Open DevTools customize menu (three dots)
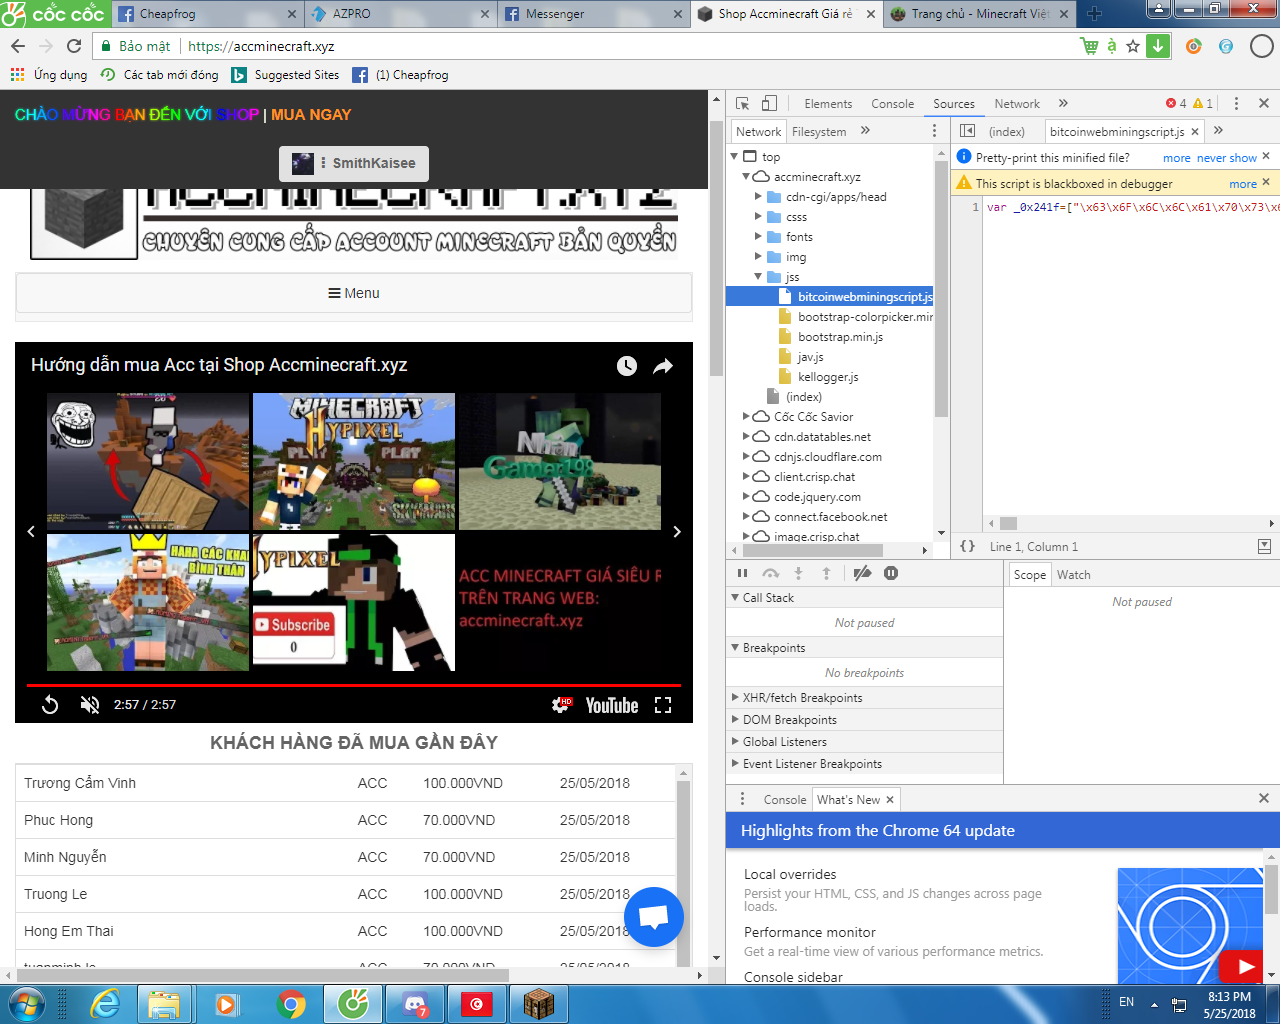The image size is (1280, 1024). [1236, 103]
